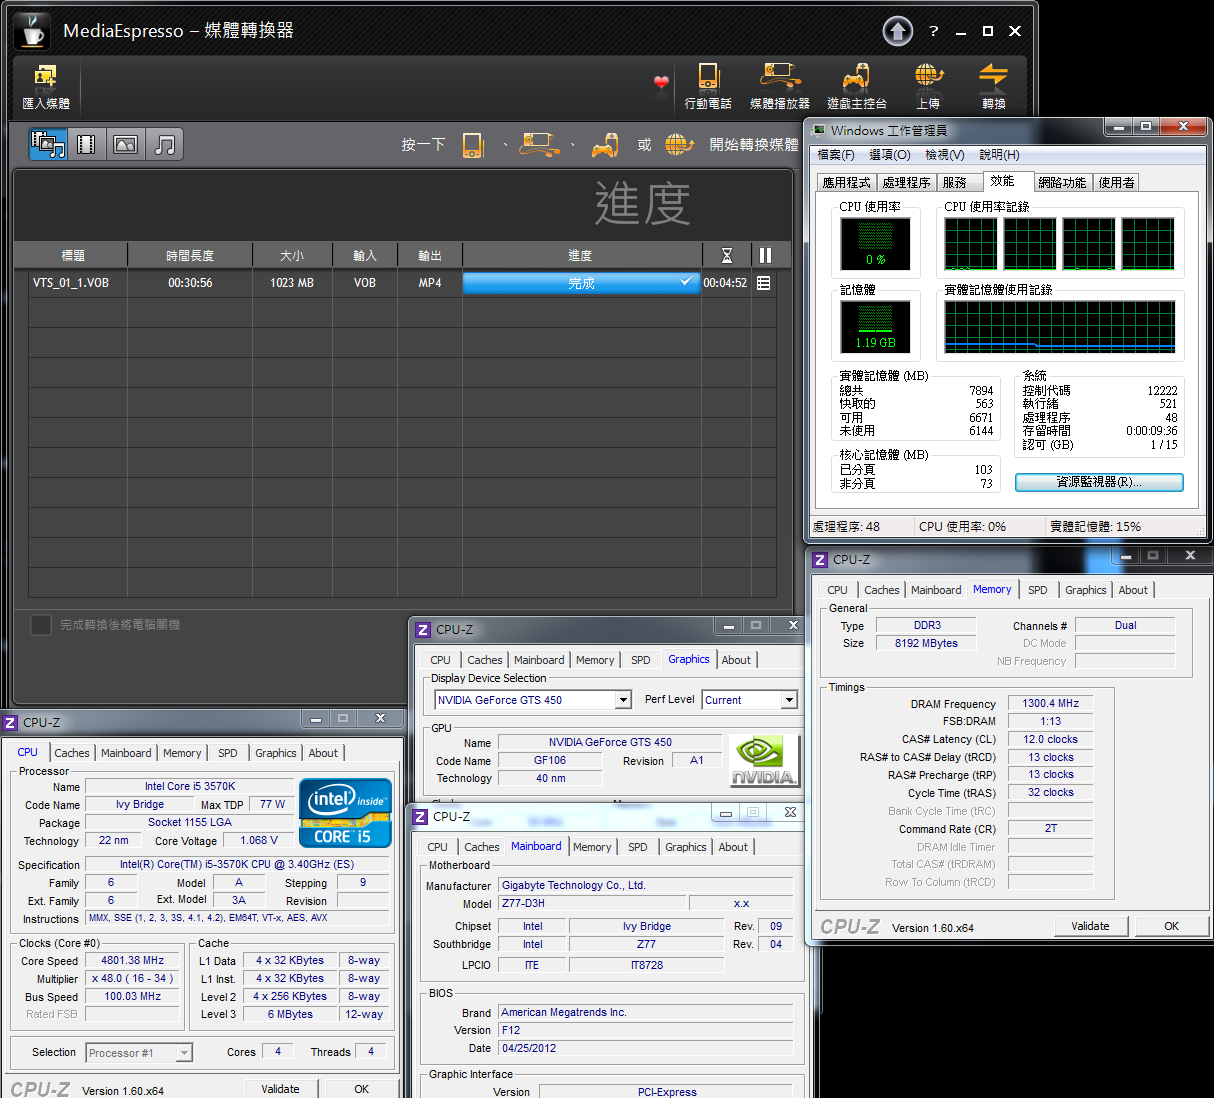Click the MediaEspresso update arrow icon
Viewport: 1214px width, 1098px height.
898,32
